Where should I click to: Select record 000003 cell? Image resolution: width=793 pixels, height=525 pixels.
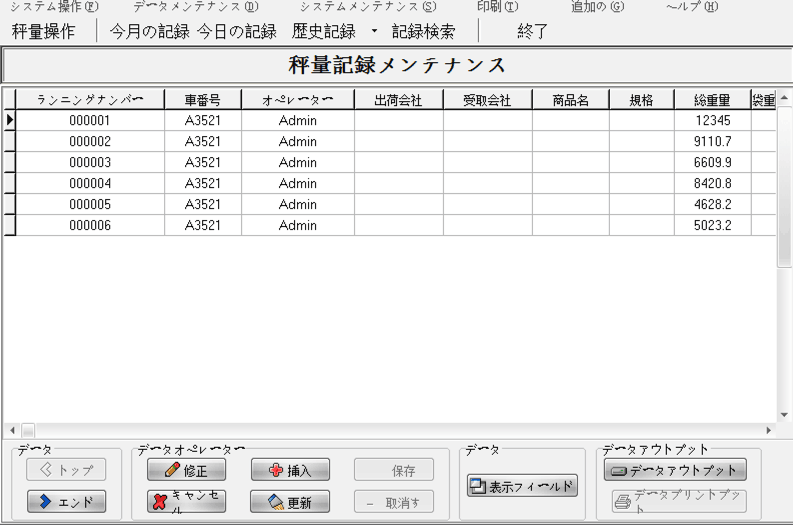[x=90, y=162]
